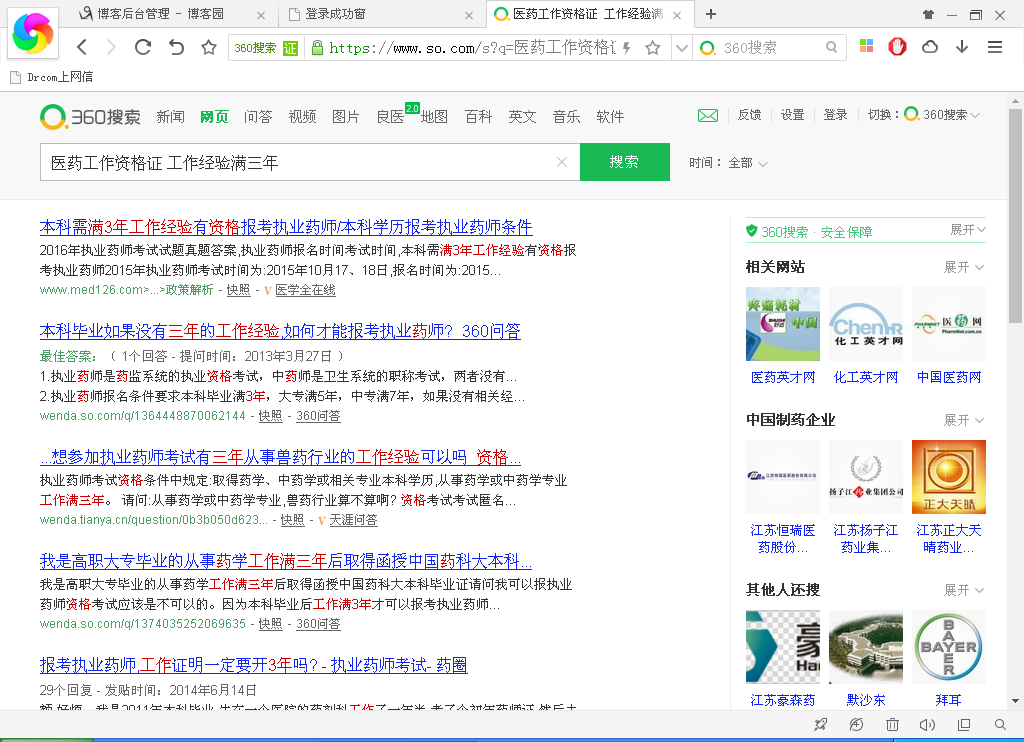Click the browser back arrow
The width and height of the screenshot is (1024, 742).
pos(82,47)
